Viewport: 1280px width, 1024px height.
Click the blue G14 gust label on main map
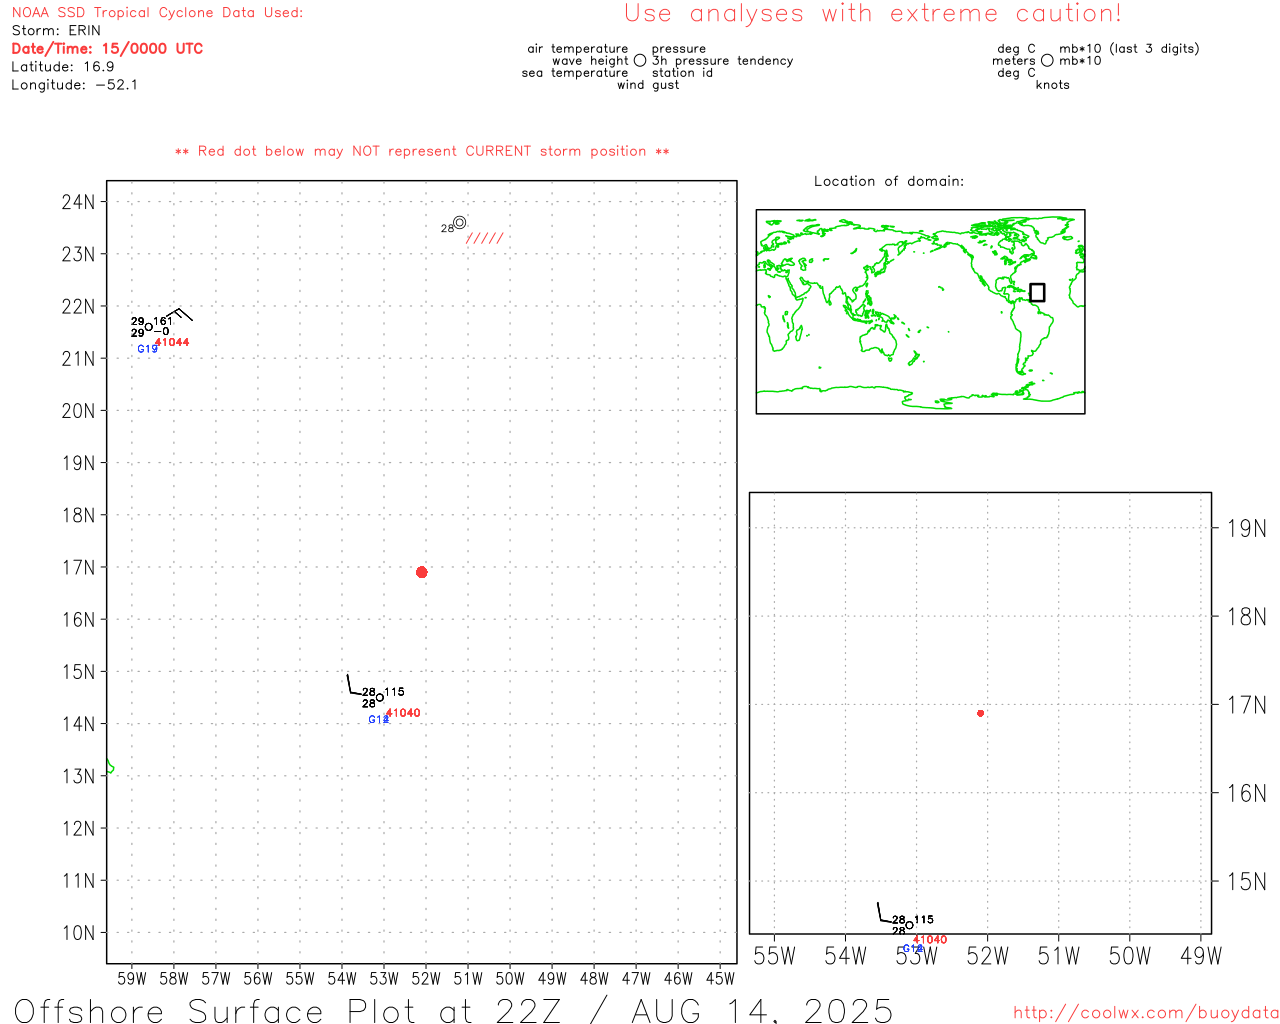coord(378,720)
